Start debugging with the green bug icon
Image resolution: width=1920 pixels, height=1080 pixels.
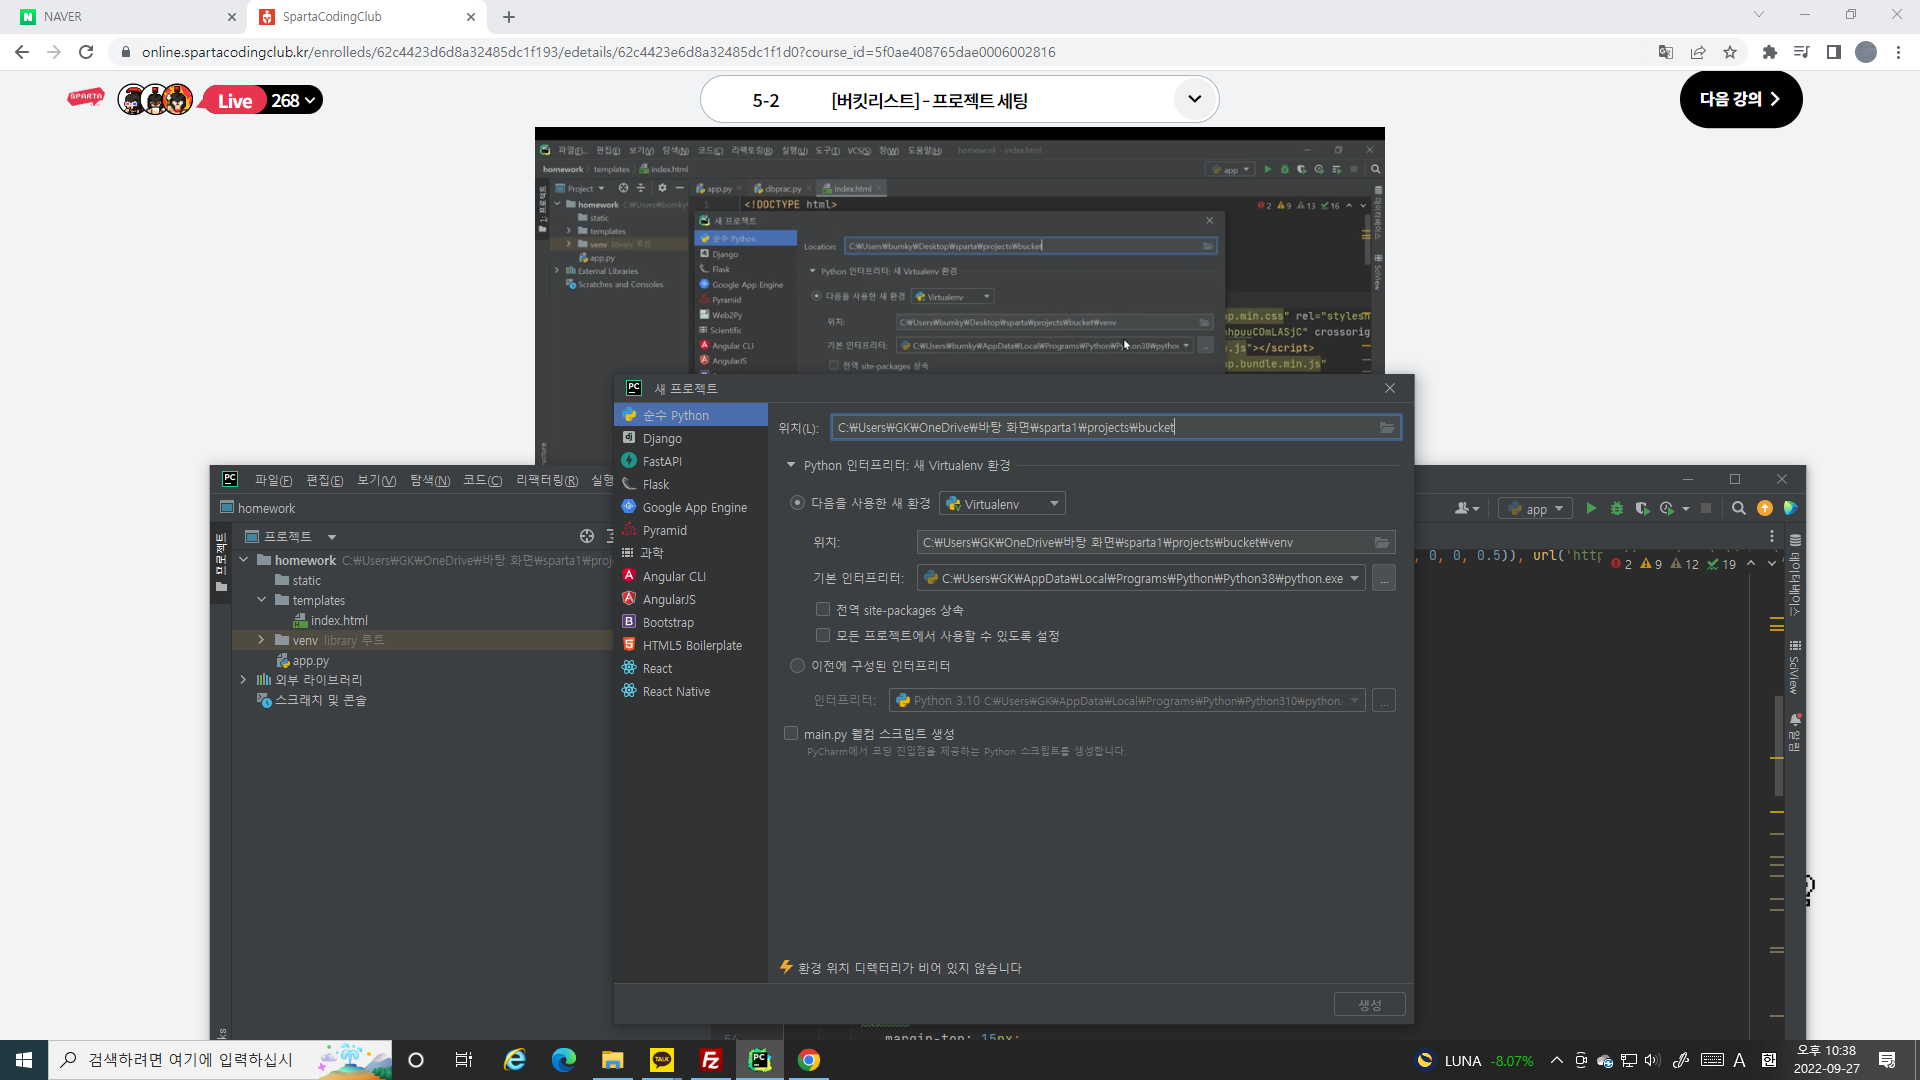[x=1616, y=508]
